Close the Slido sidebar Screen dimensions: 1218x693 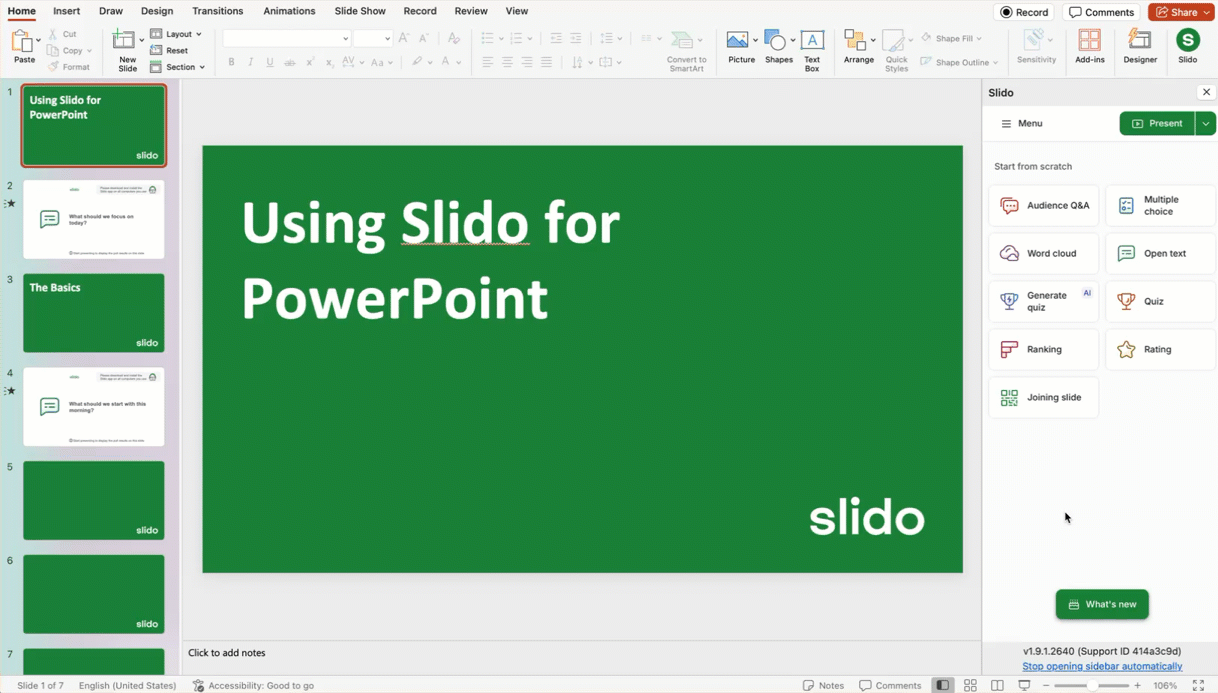(1206, 92)
